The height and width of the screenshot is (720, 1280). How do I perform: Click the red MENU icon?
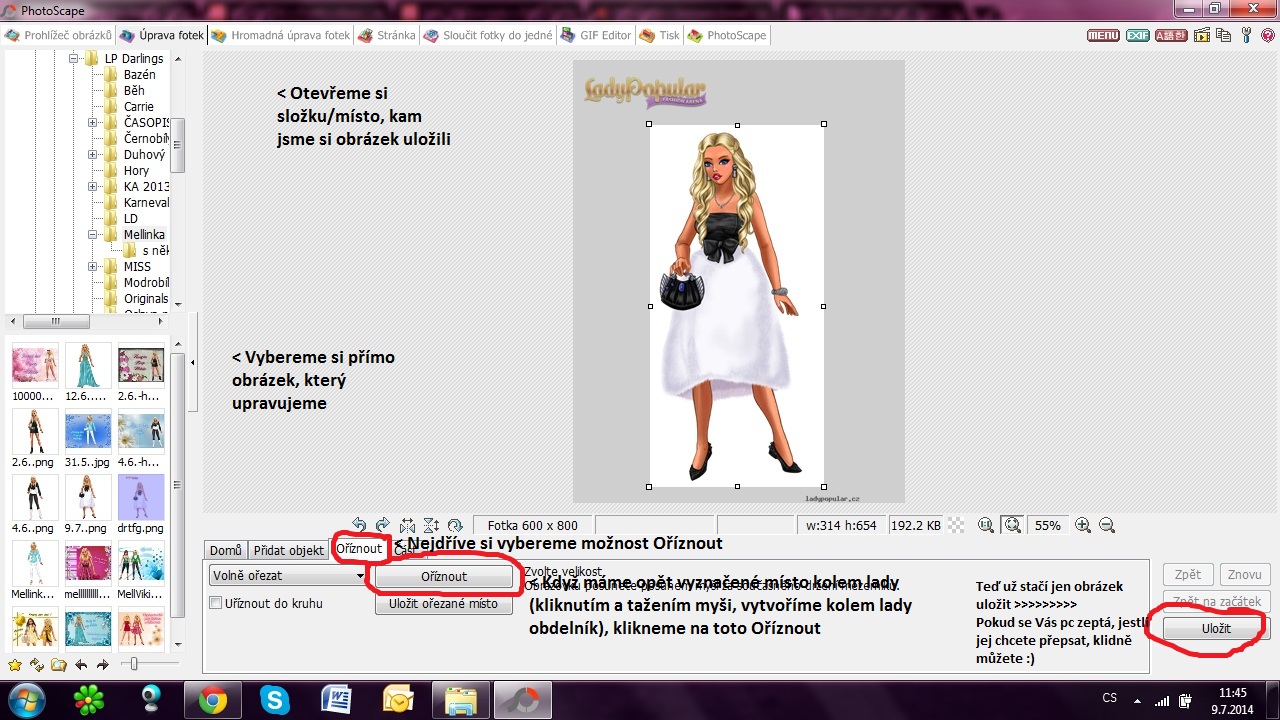[1103, 35]
